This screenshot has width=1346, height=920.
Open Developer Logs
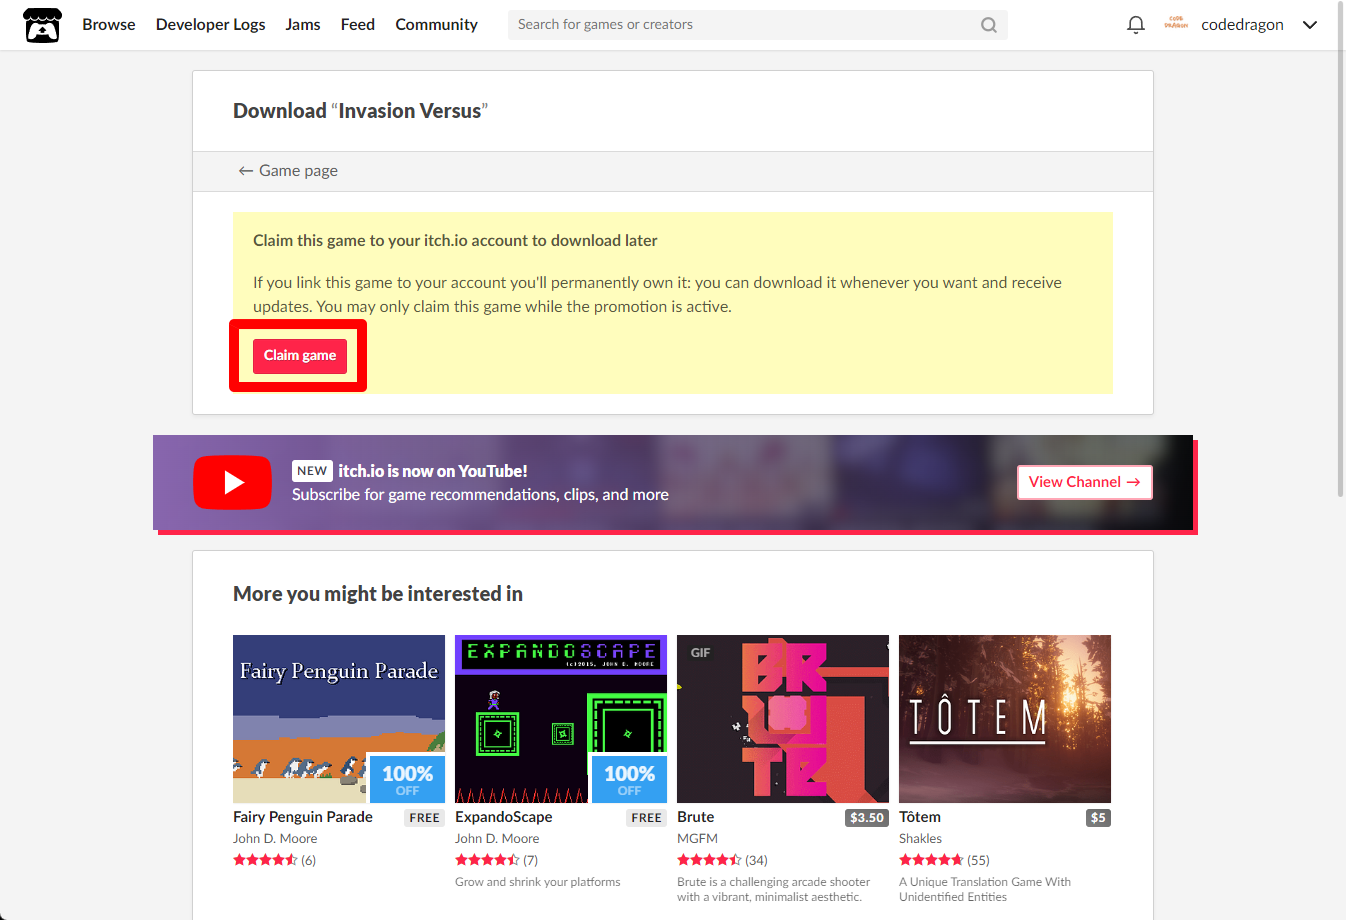[211, 24]
